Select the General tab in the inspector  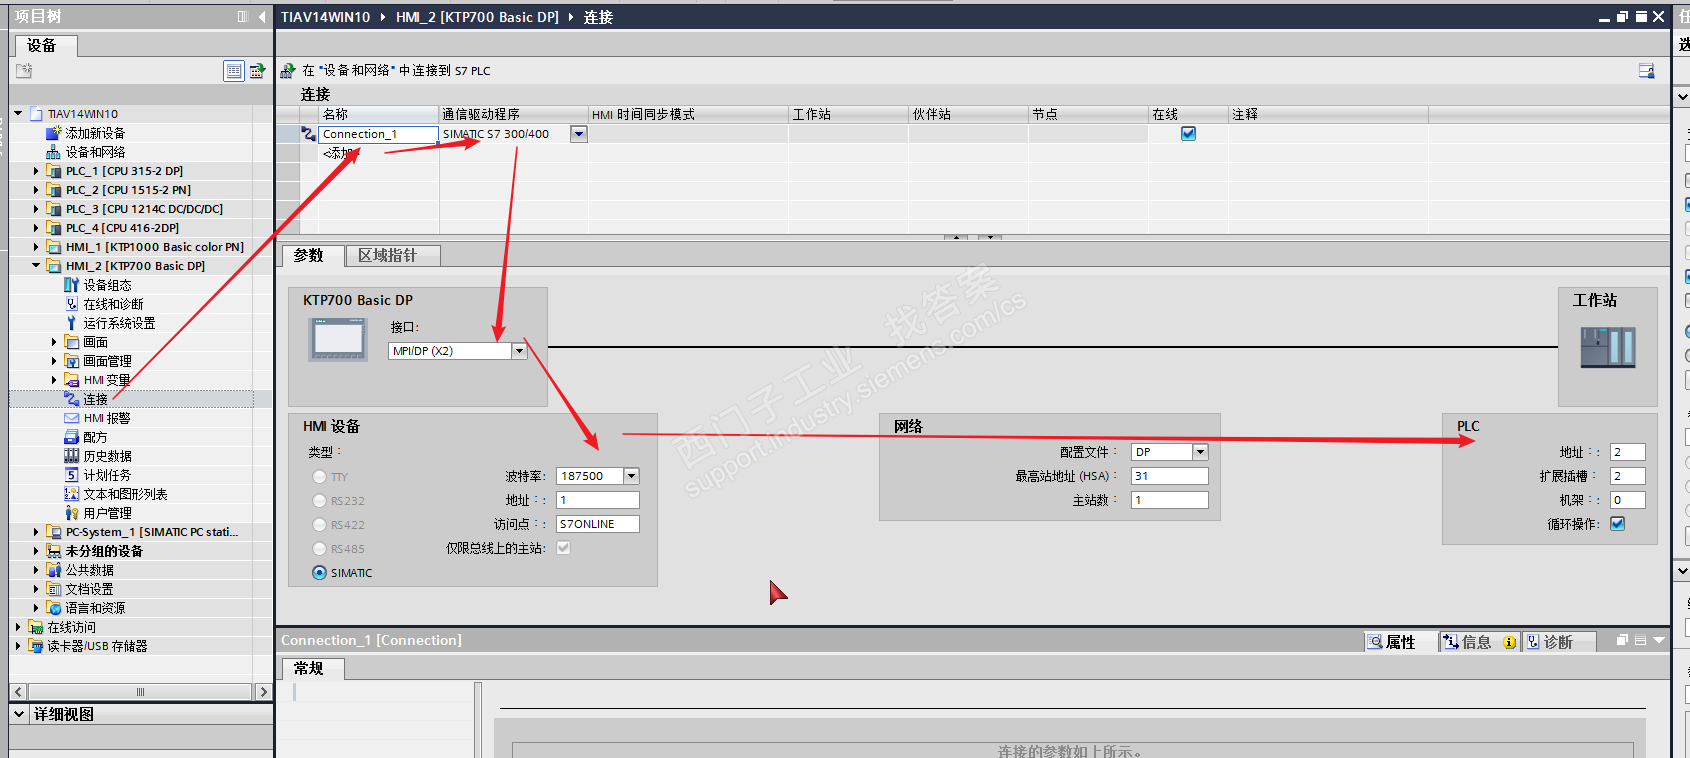click(313, 669)
